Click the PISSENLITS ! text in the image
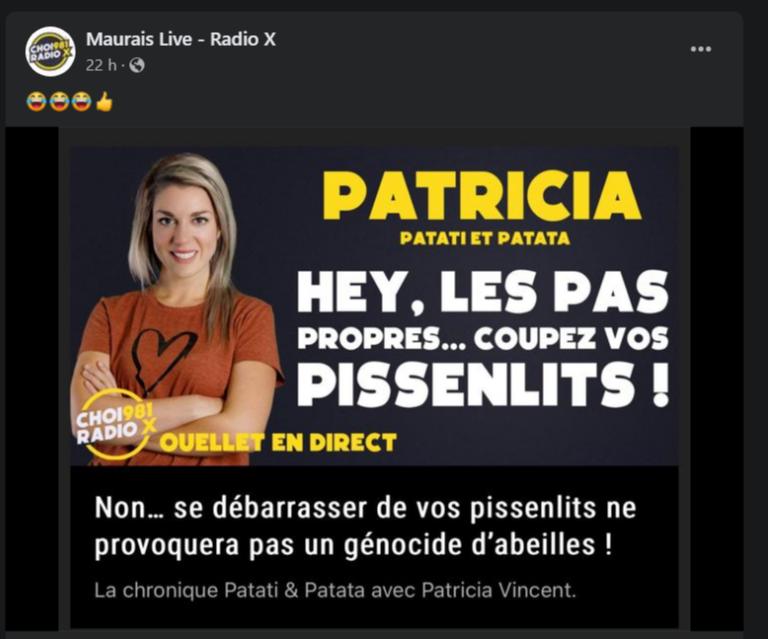The width and height of the screenshot is (768, 639). point(483,385)
